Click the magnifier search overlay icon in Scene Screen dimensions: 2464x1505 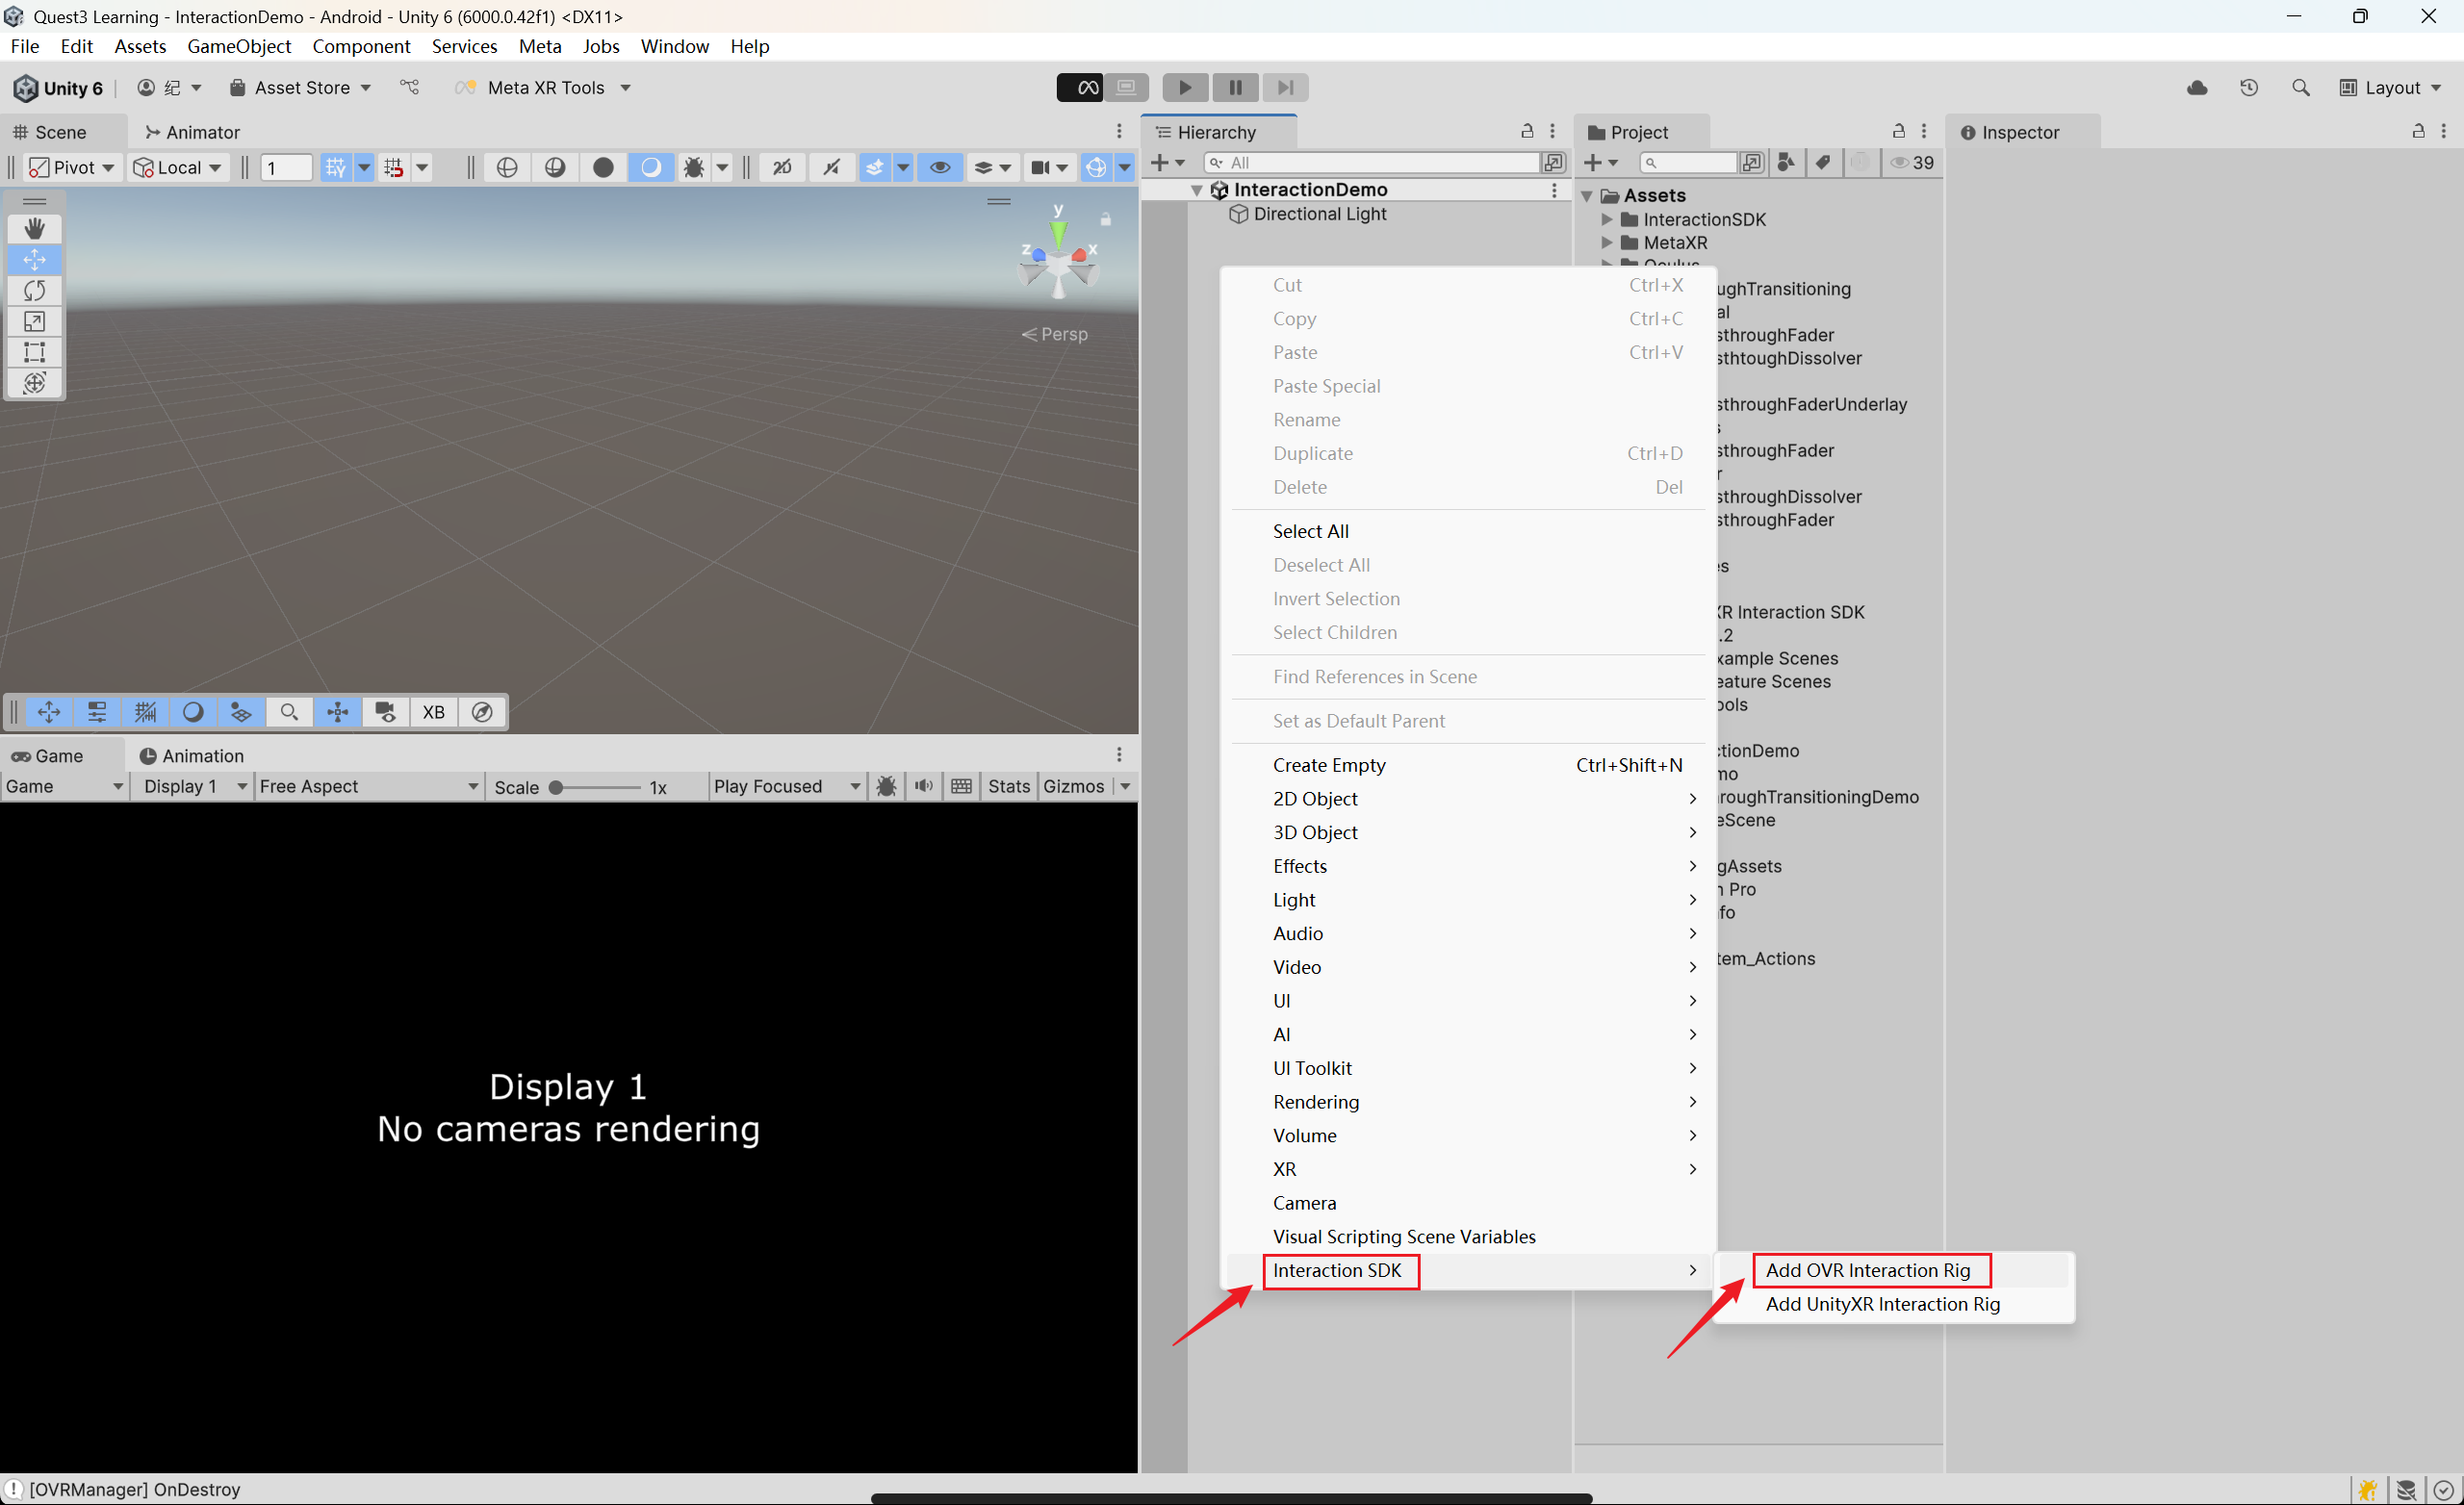[289, 712]
